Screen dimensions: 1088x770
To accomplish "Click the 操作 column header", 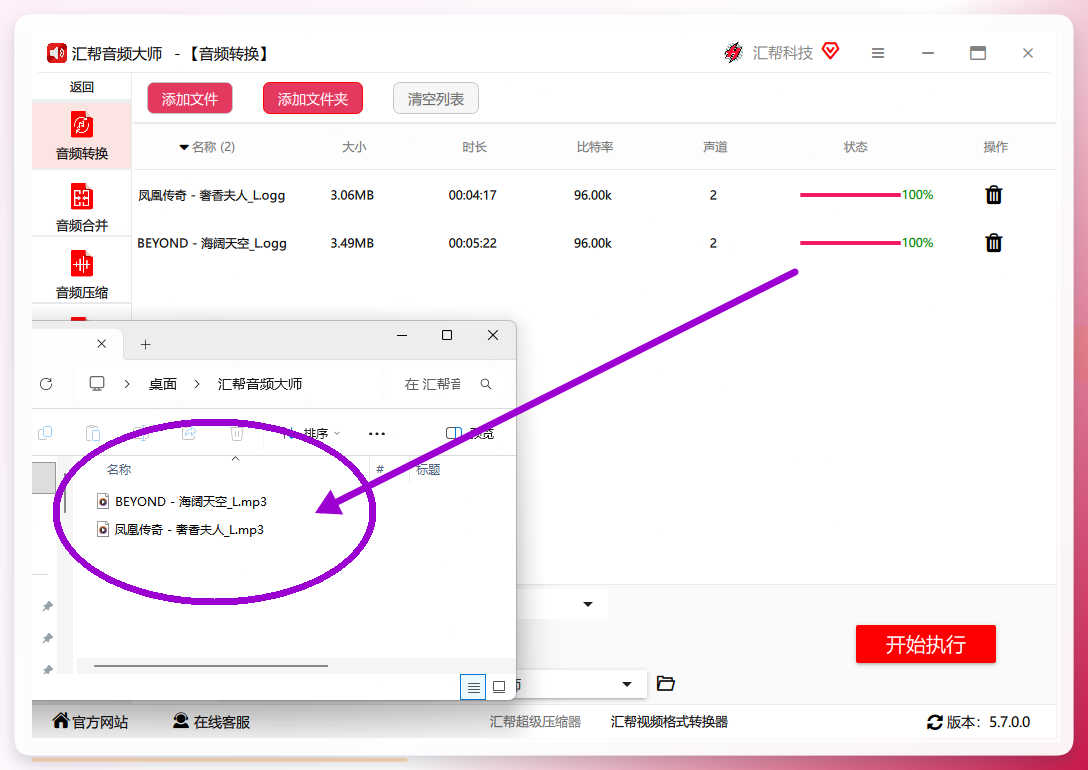I will tap(995, 147).
